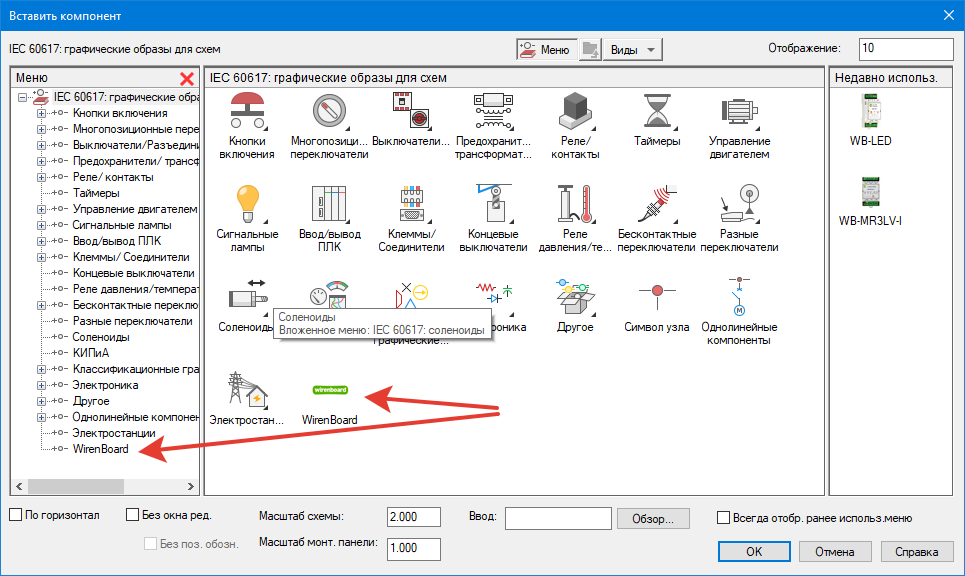
Task: Check Всегда отобр. ранее использ.меню option
Action: coord(724,518)
